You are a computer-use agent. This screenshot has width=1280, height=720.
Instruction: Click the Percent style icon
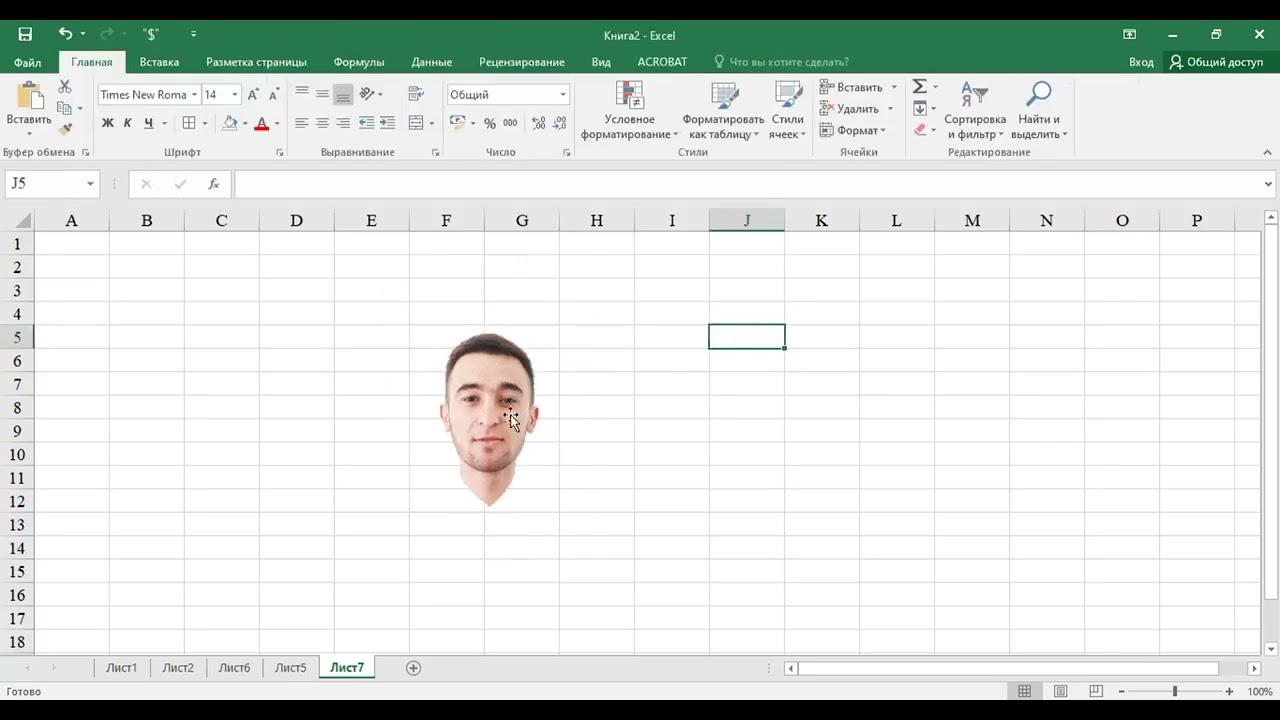click(490, 123)
